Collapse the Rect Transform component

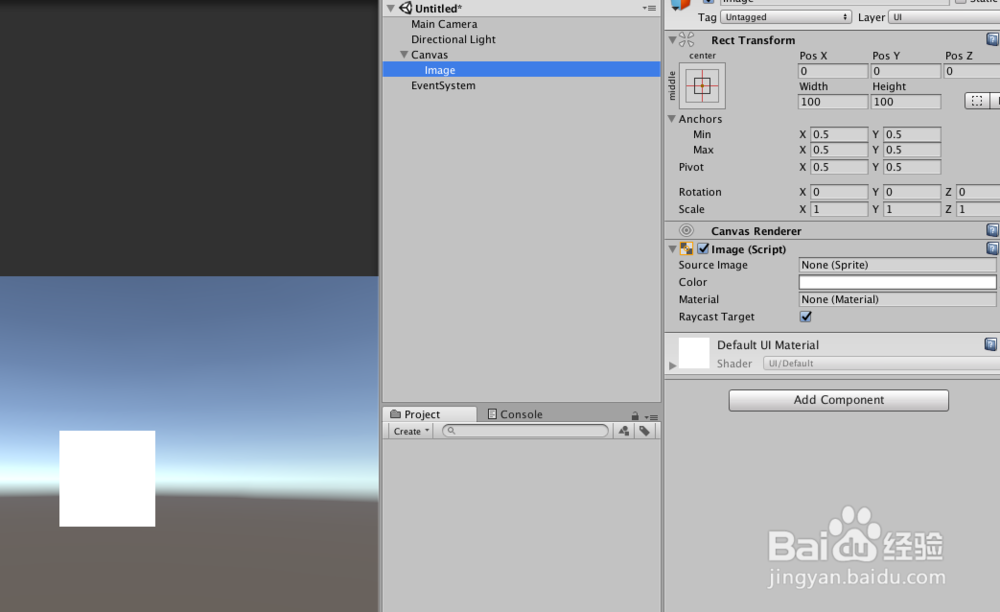tap(672, 40)
